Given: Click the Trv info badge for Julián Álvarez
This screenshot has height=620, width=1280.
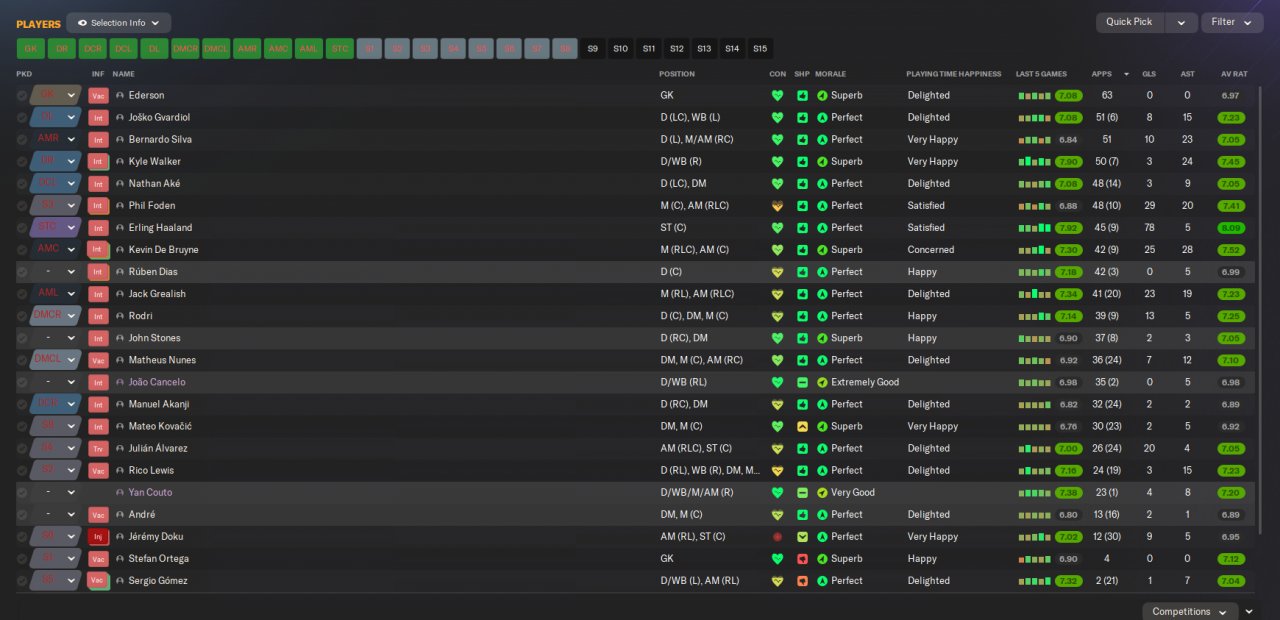Looking at the screenshot, I should click(98, 449).
